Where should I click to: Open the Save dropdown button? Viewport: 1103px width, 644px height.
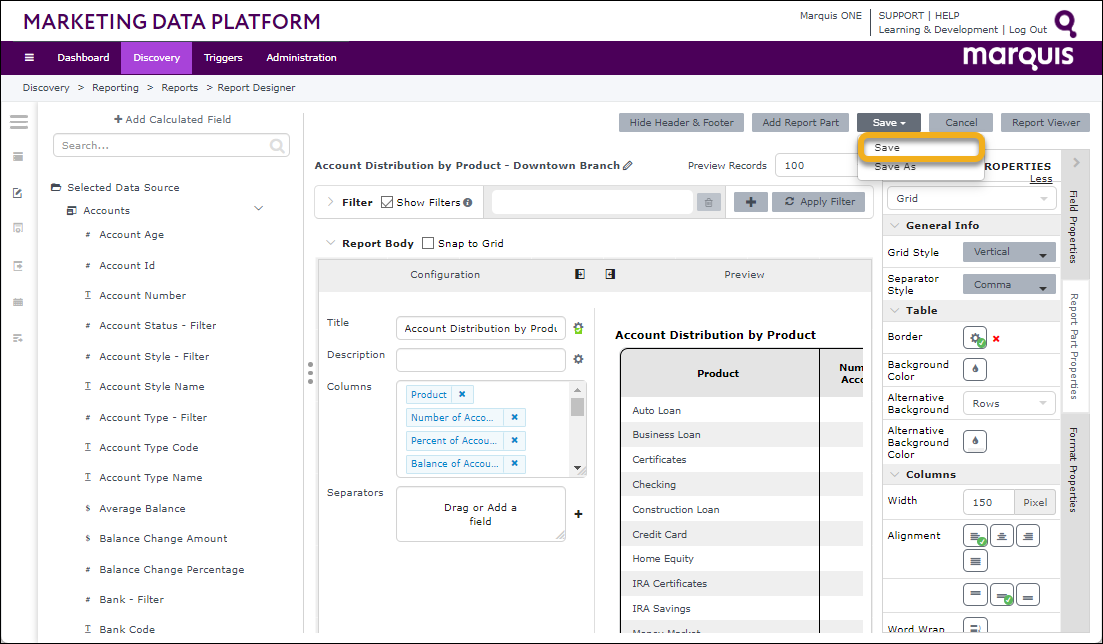[889, 122]
